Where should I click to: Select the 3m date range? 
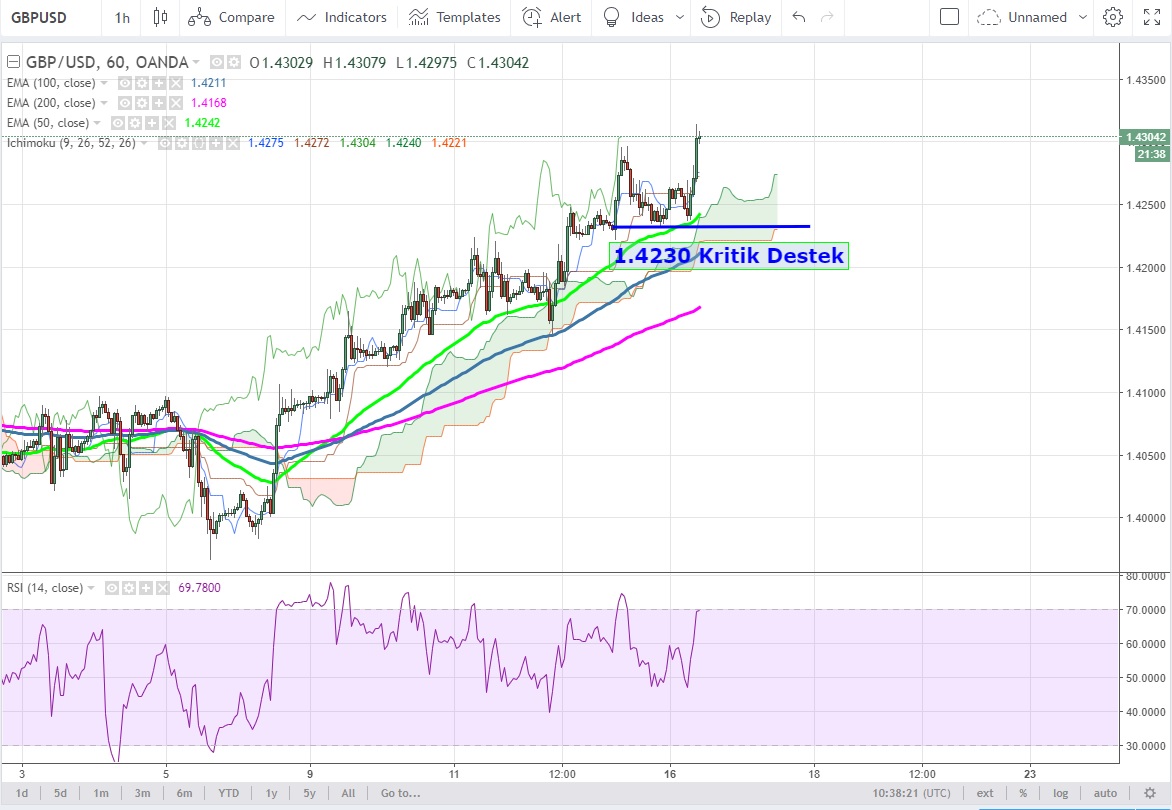tap(143, 793)
